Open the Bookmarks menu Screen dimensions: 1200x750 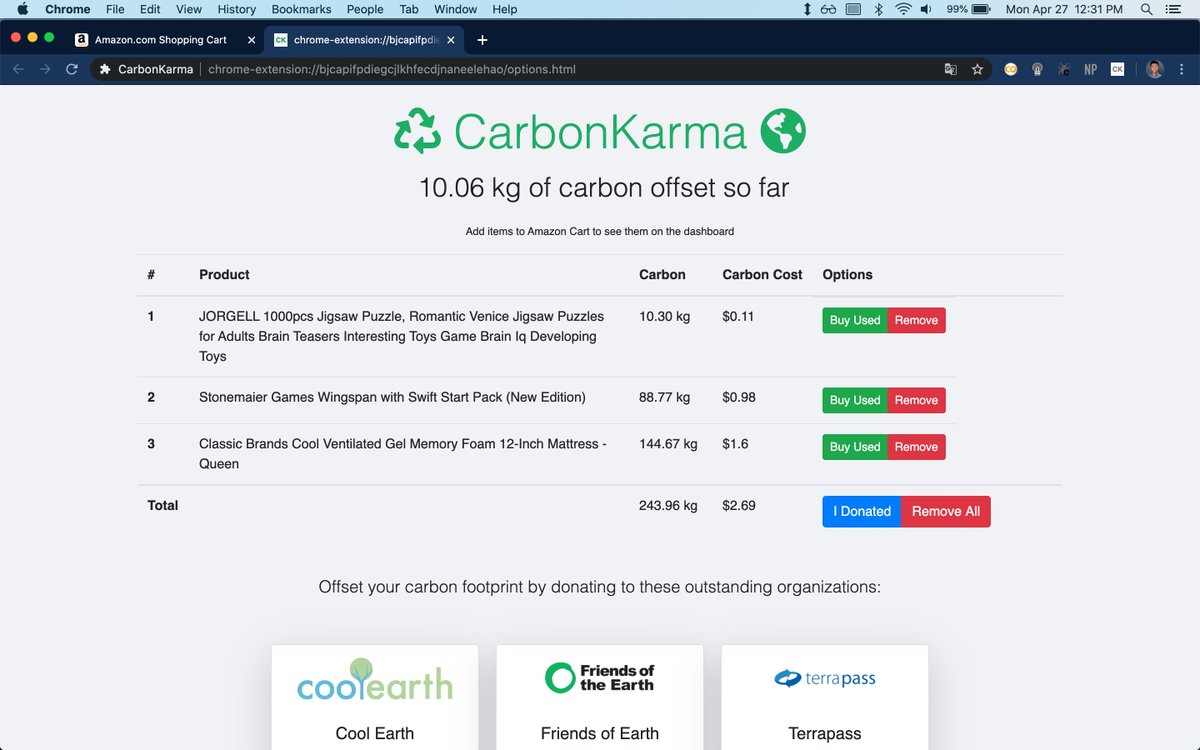pos(301,9)
